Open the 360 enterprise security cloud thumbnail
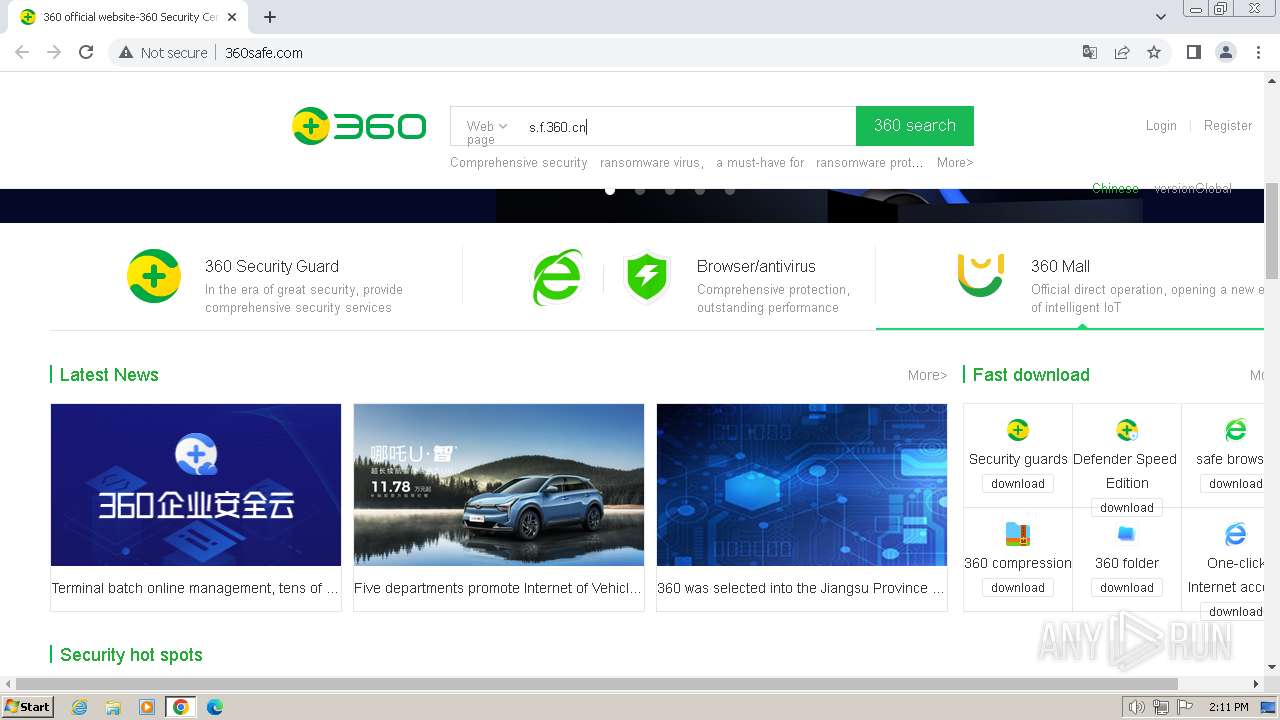Image resolution: width=1280 pixels, height=720 pixels. 196,485
